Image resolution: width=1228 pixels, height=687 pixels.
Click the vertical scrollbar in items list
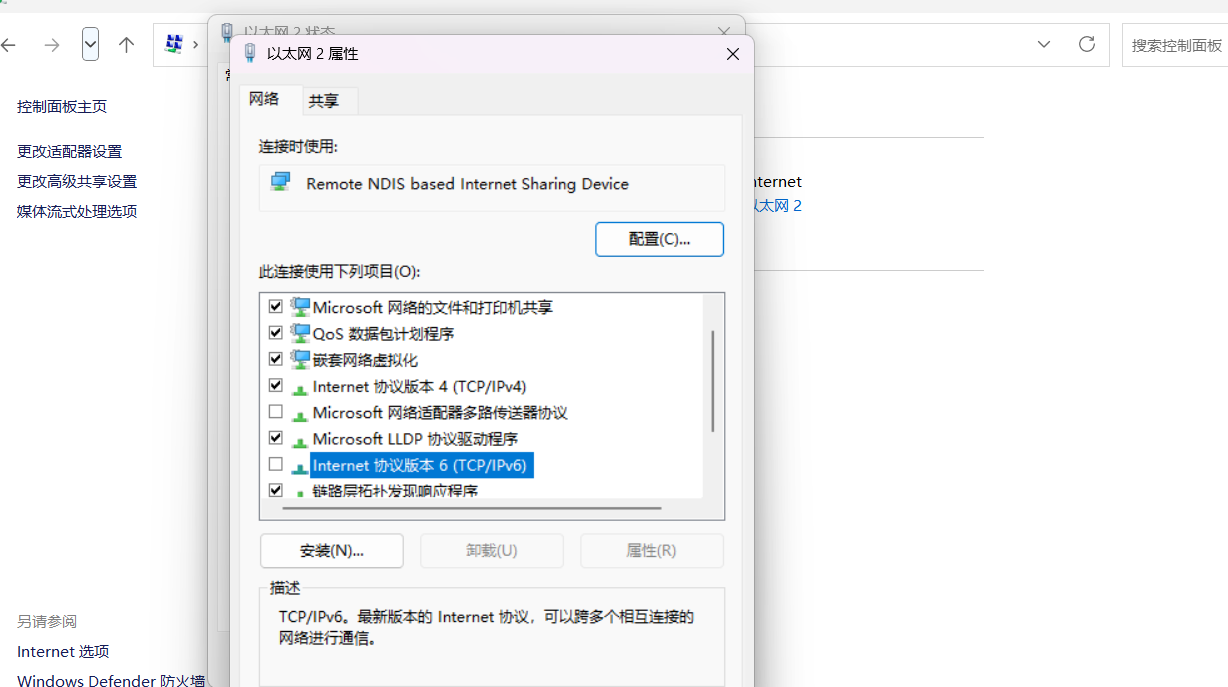[x=713, y=380]
